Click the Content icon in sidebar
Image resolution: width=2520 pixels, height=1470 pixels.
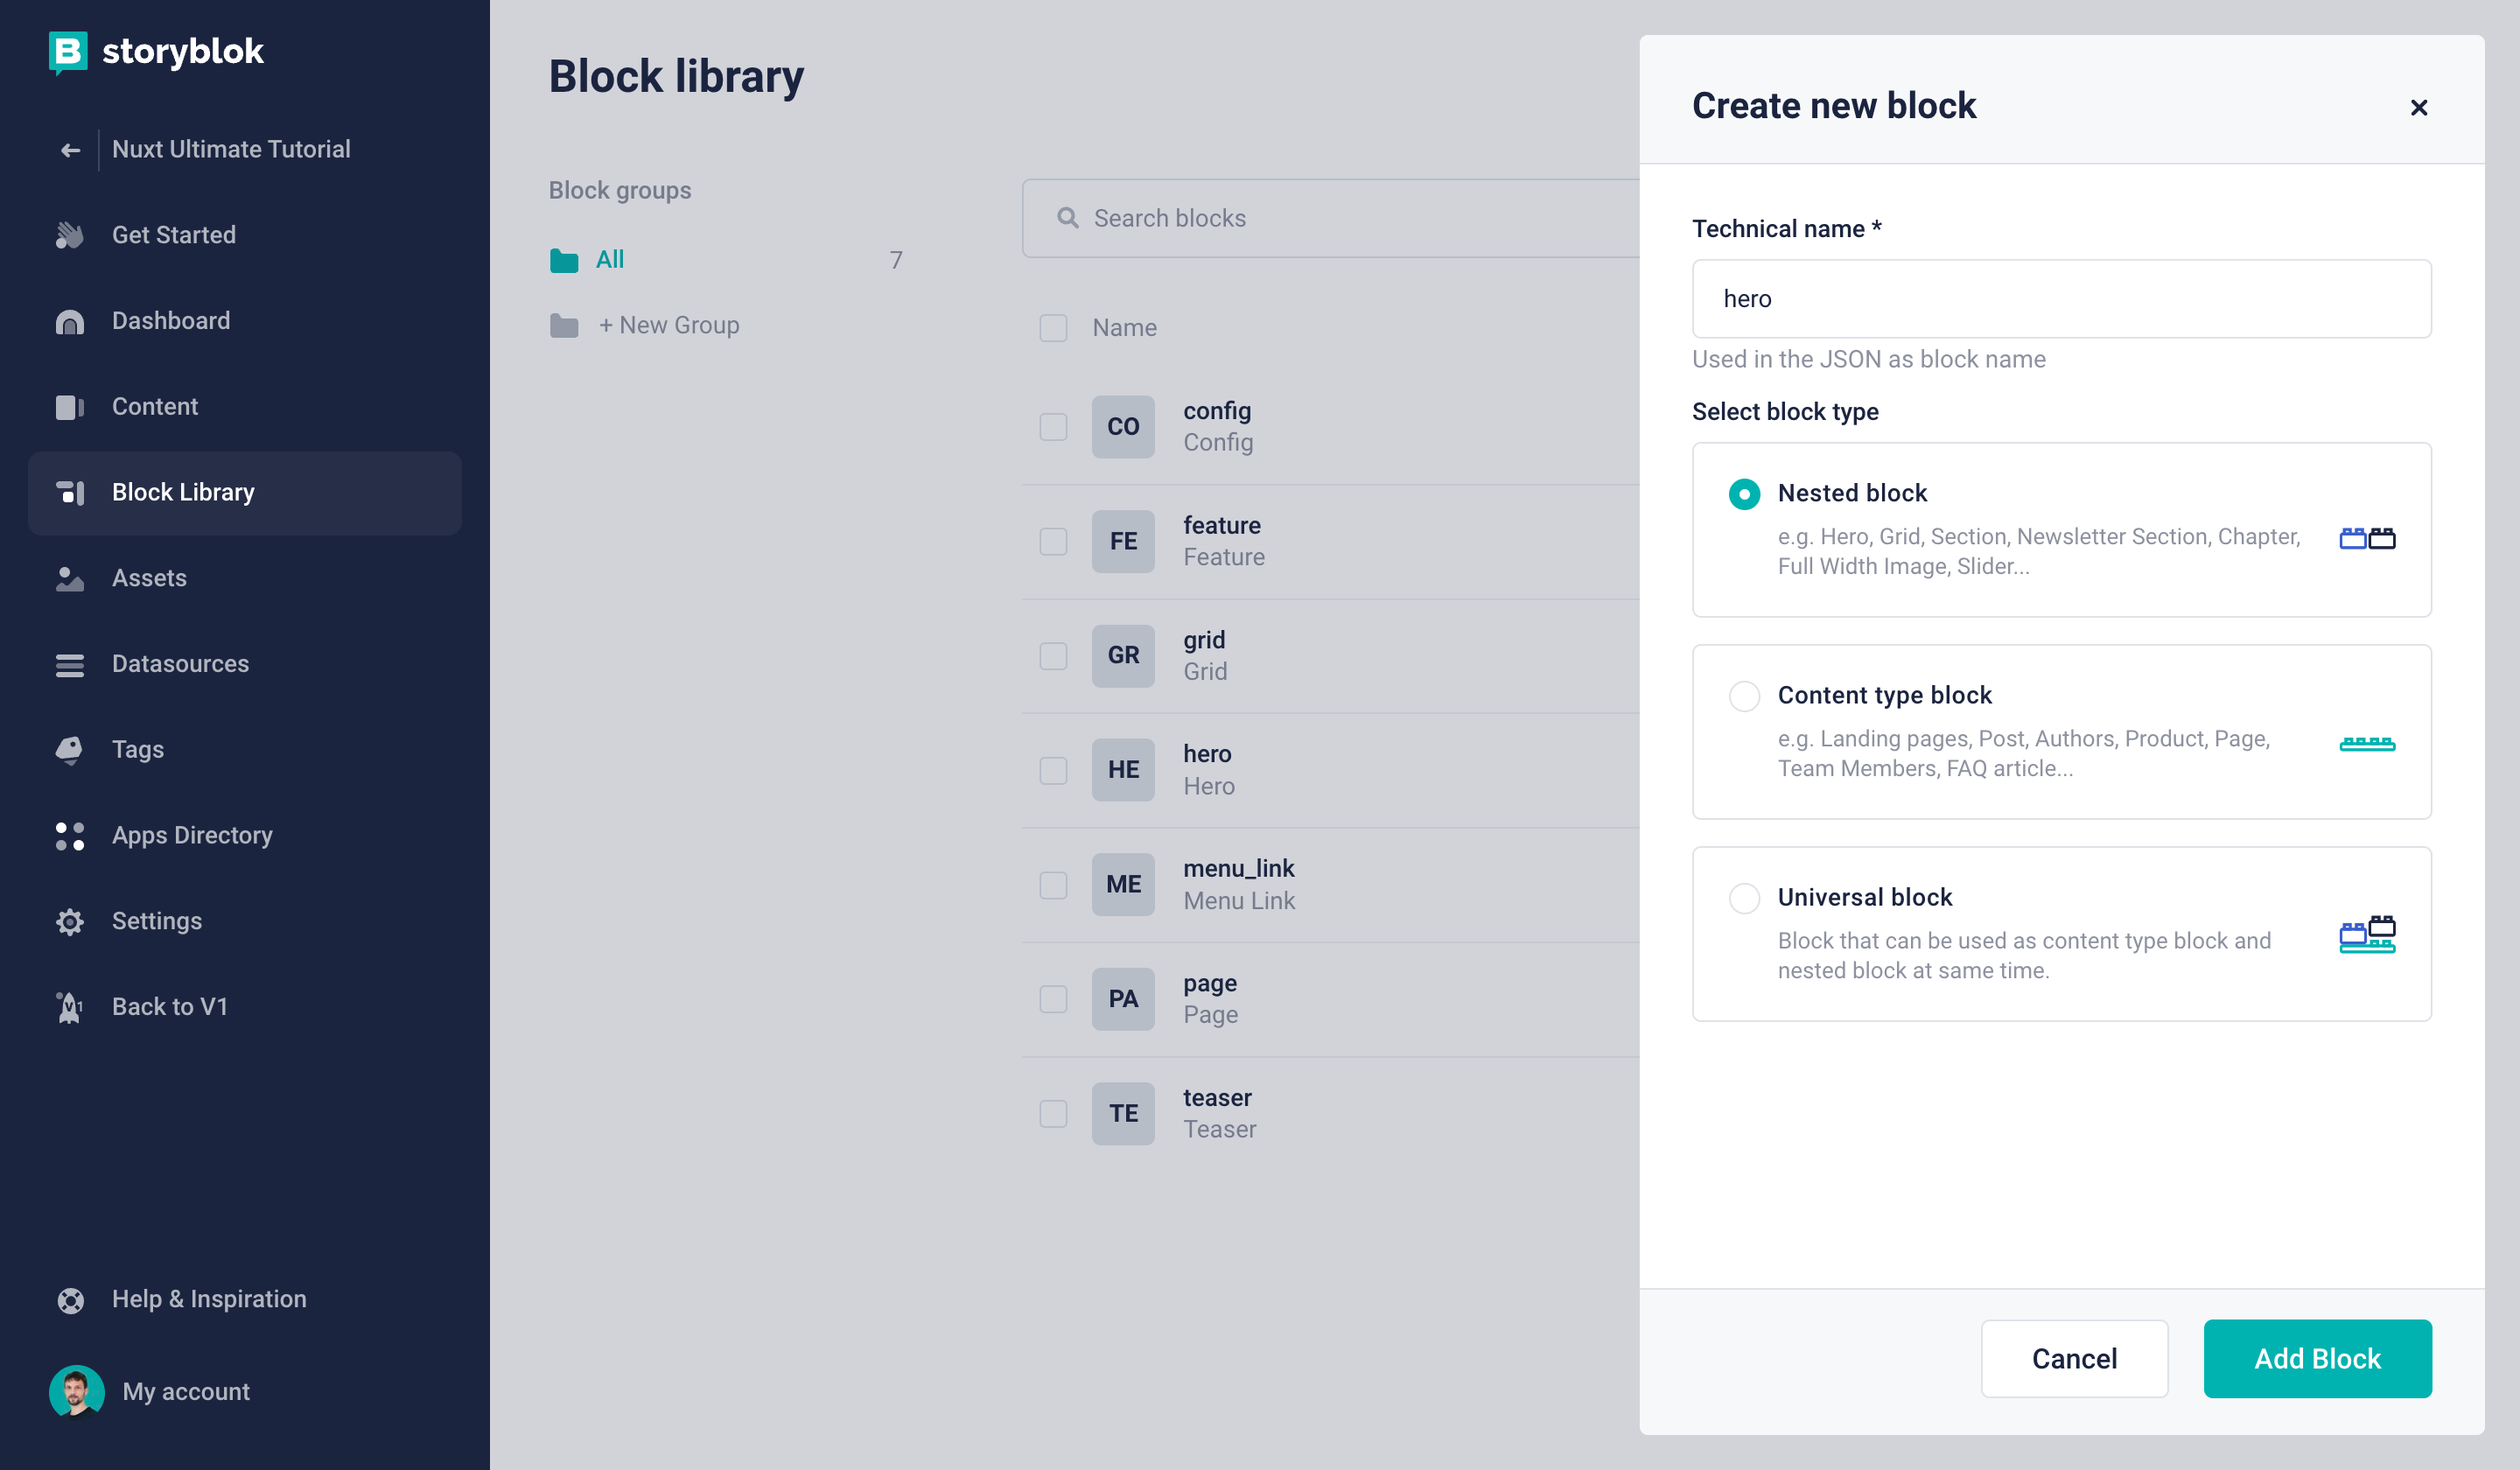(x=70, y=407)
